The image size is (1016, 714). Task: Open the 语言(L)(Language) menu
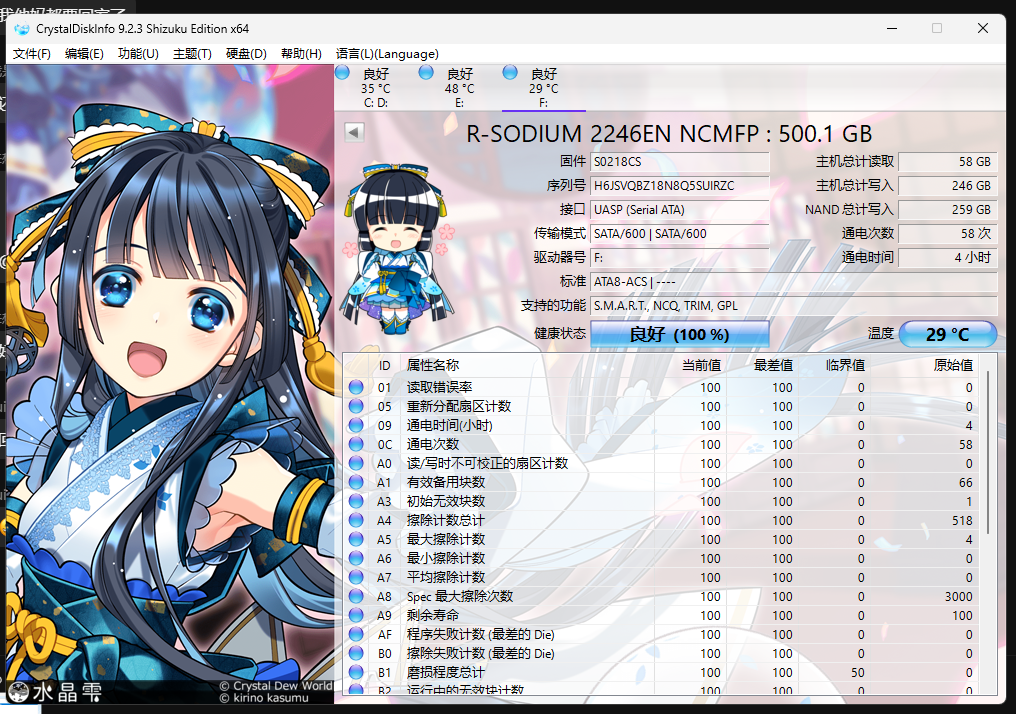click(387, 54)
